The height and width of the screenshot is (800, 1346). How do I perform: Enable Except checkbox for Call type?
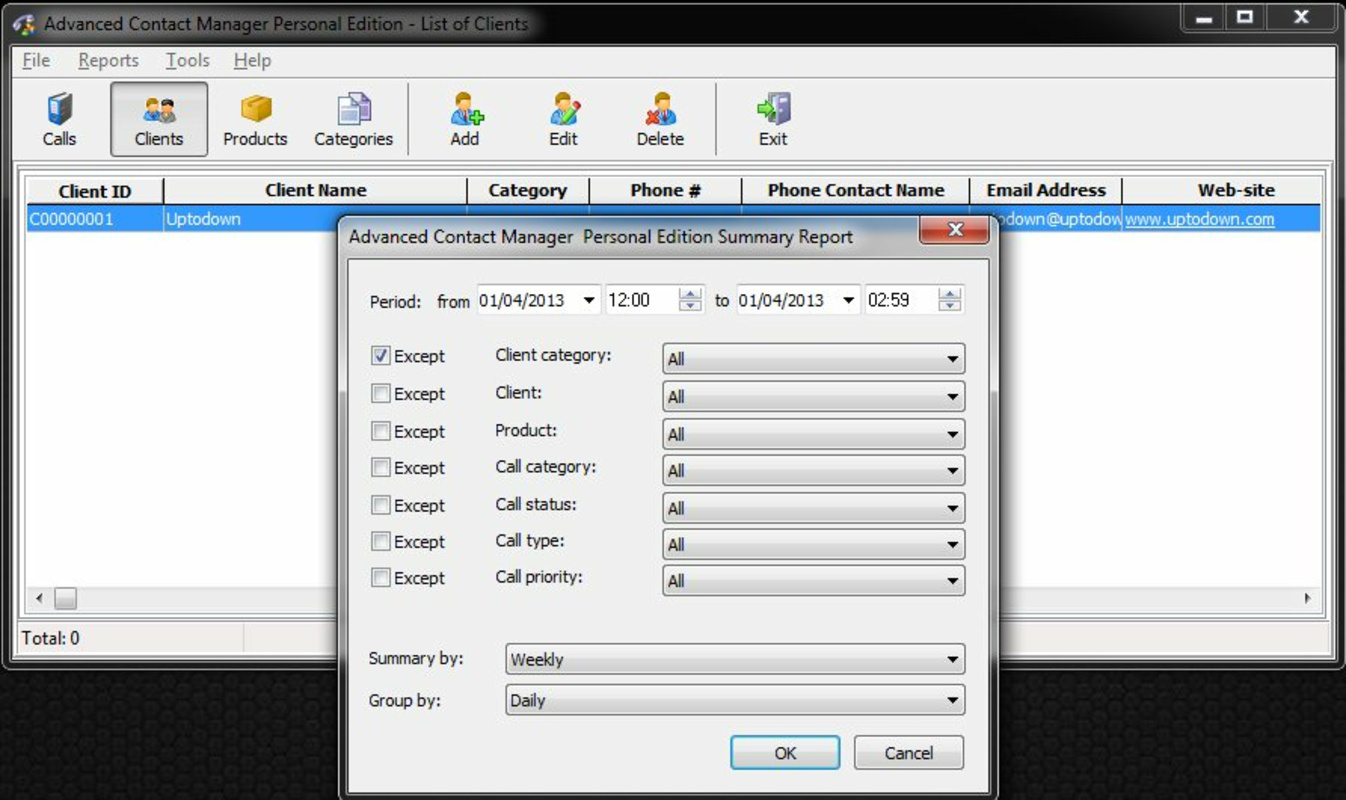click(x=380, y=541)
